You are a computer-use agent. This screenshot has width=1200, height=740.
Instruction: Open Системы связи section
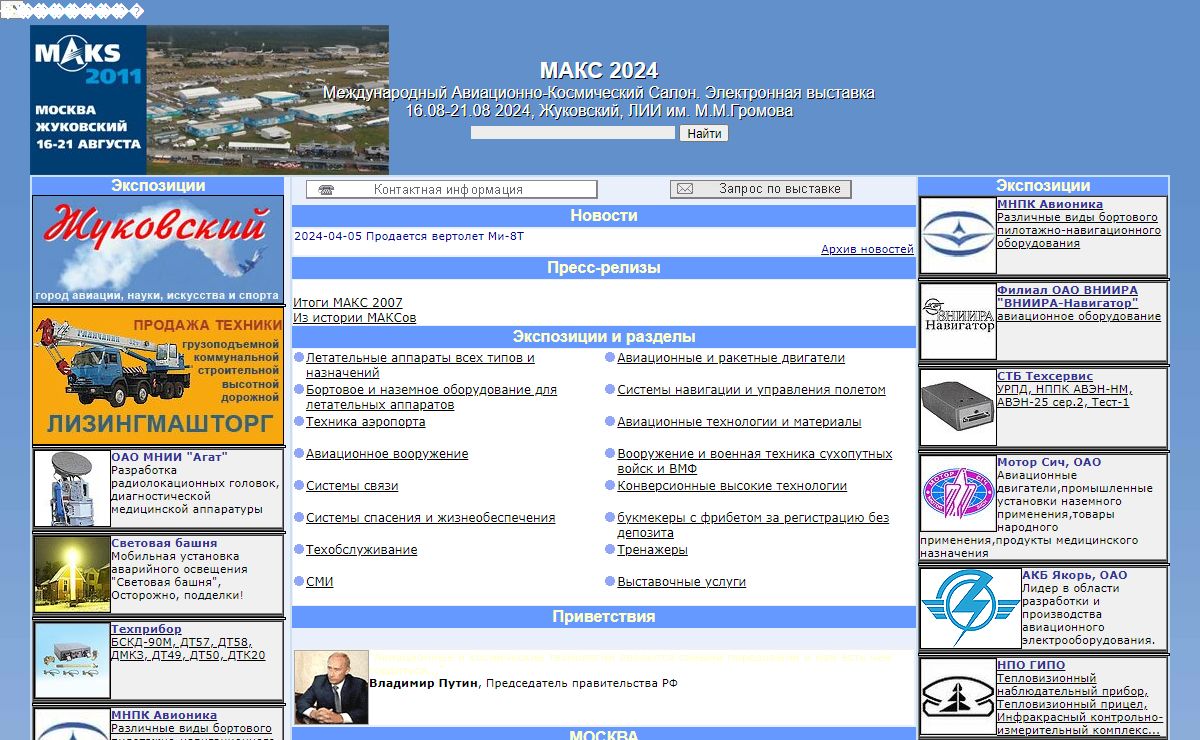point(352,486)
